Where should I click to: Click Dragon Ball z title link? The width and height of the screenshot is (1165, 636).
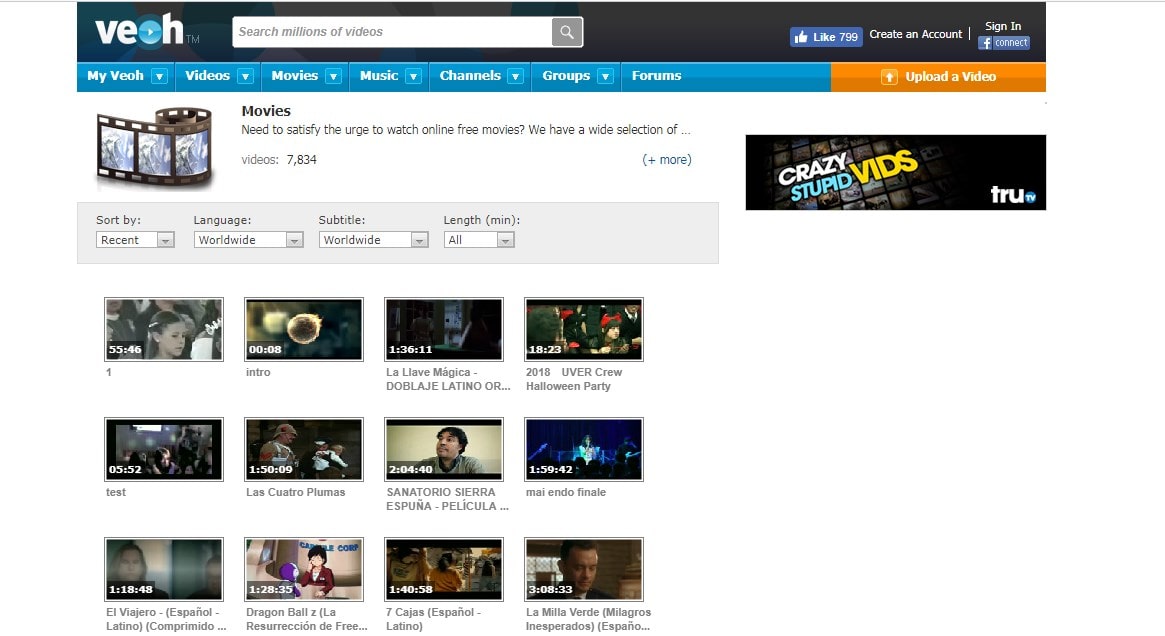[x=307, y=619]
